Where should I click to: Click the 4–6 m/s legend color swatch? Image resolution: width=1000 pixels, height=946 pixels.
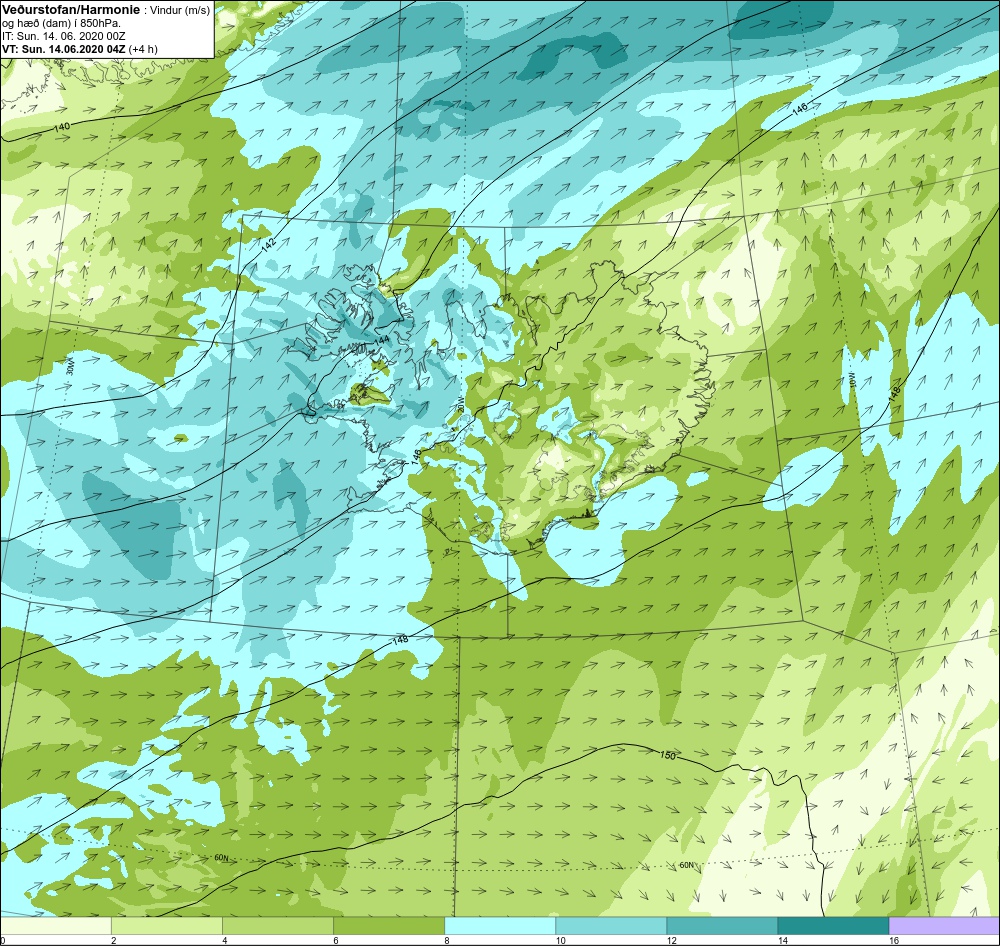coord(278,926)
